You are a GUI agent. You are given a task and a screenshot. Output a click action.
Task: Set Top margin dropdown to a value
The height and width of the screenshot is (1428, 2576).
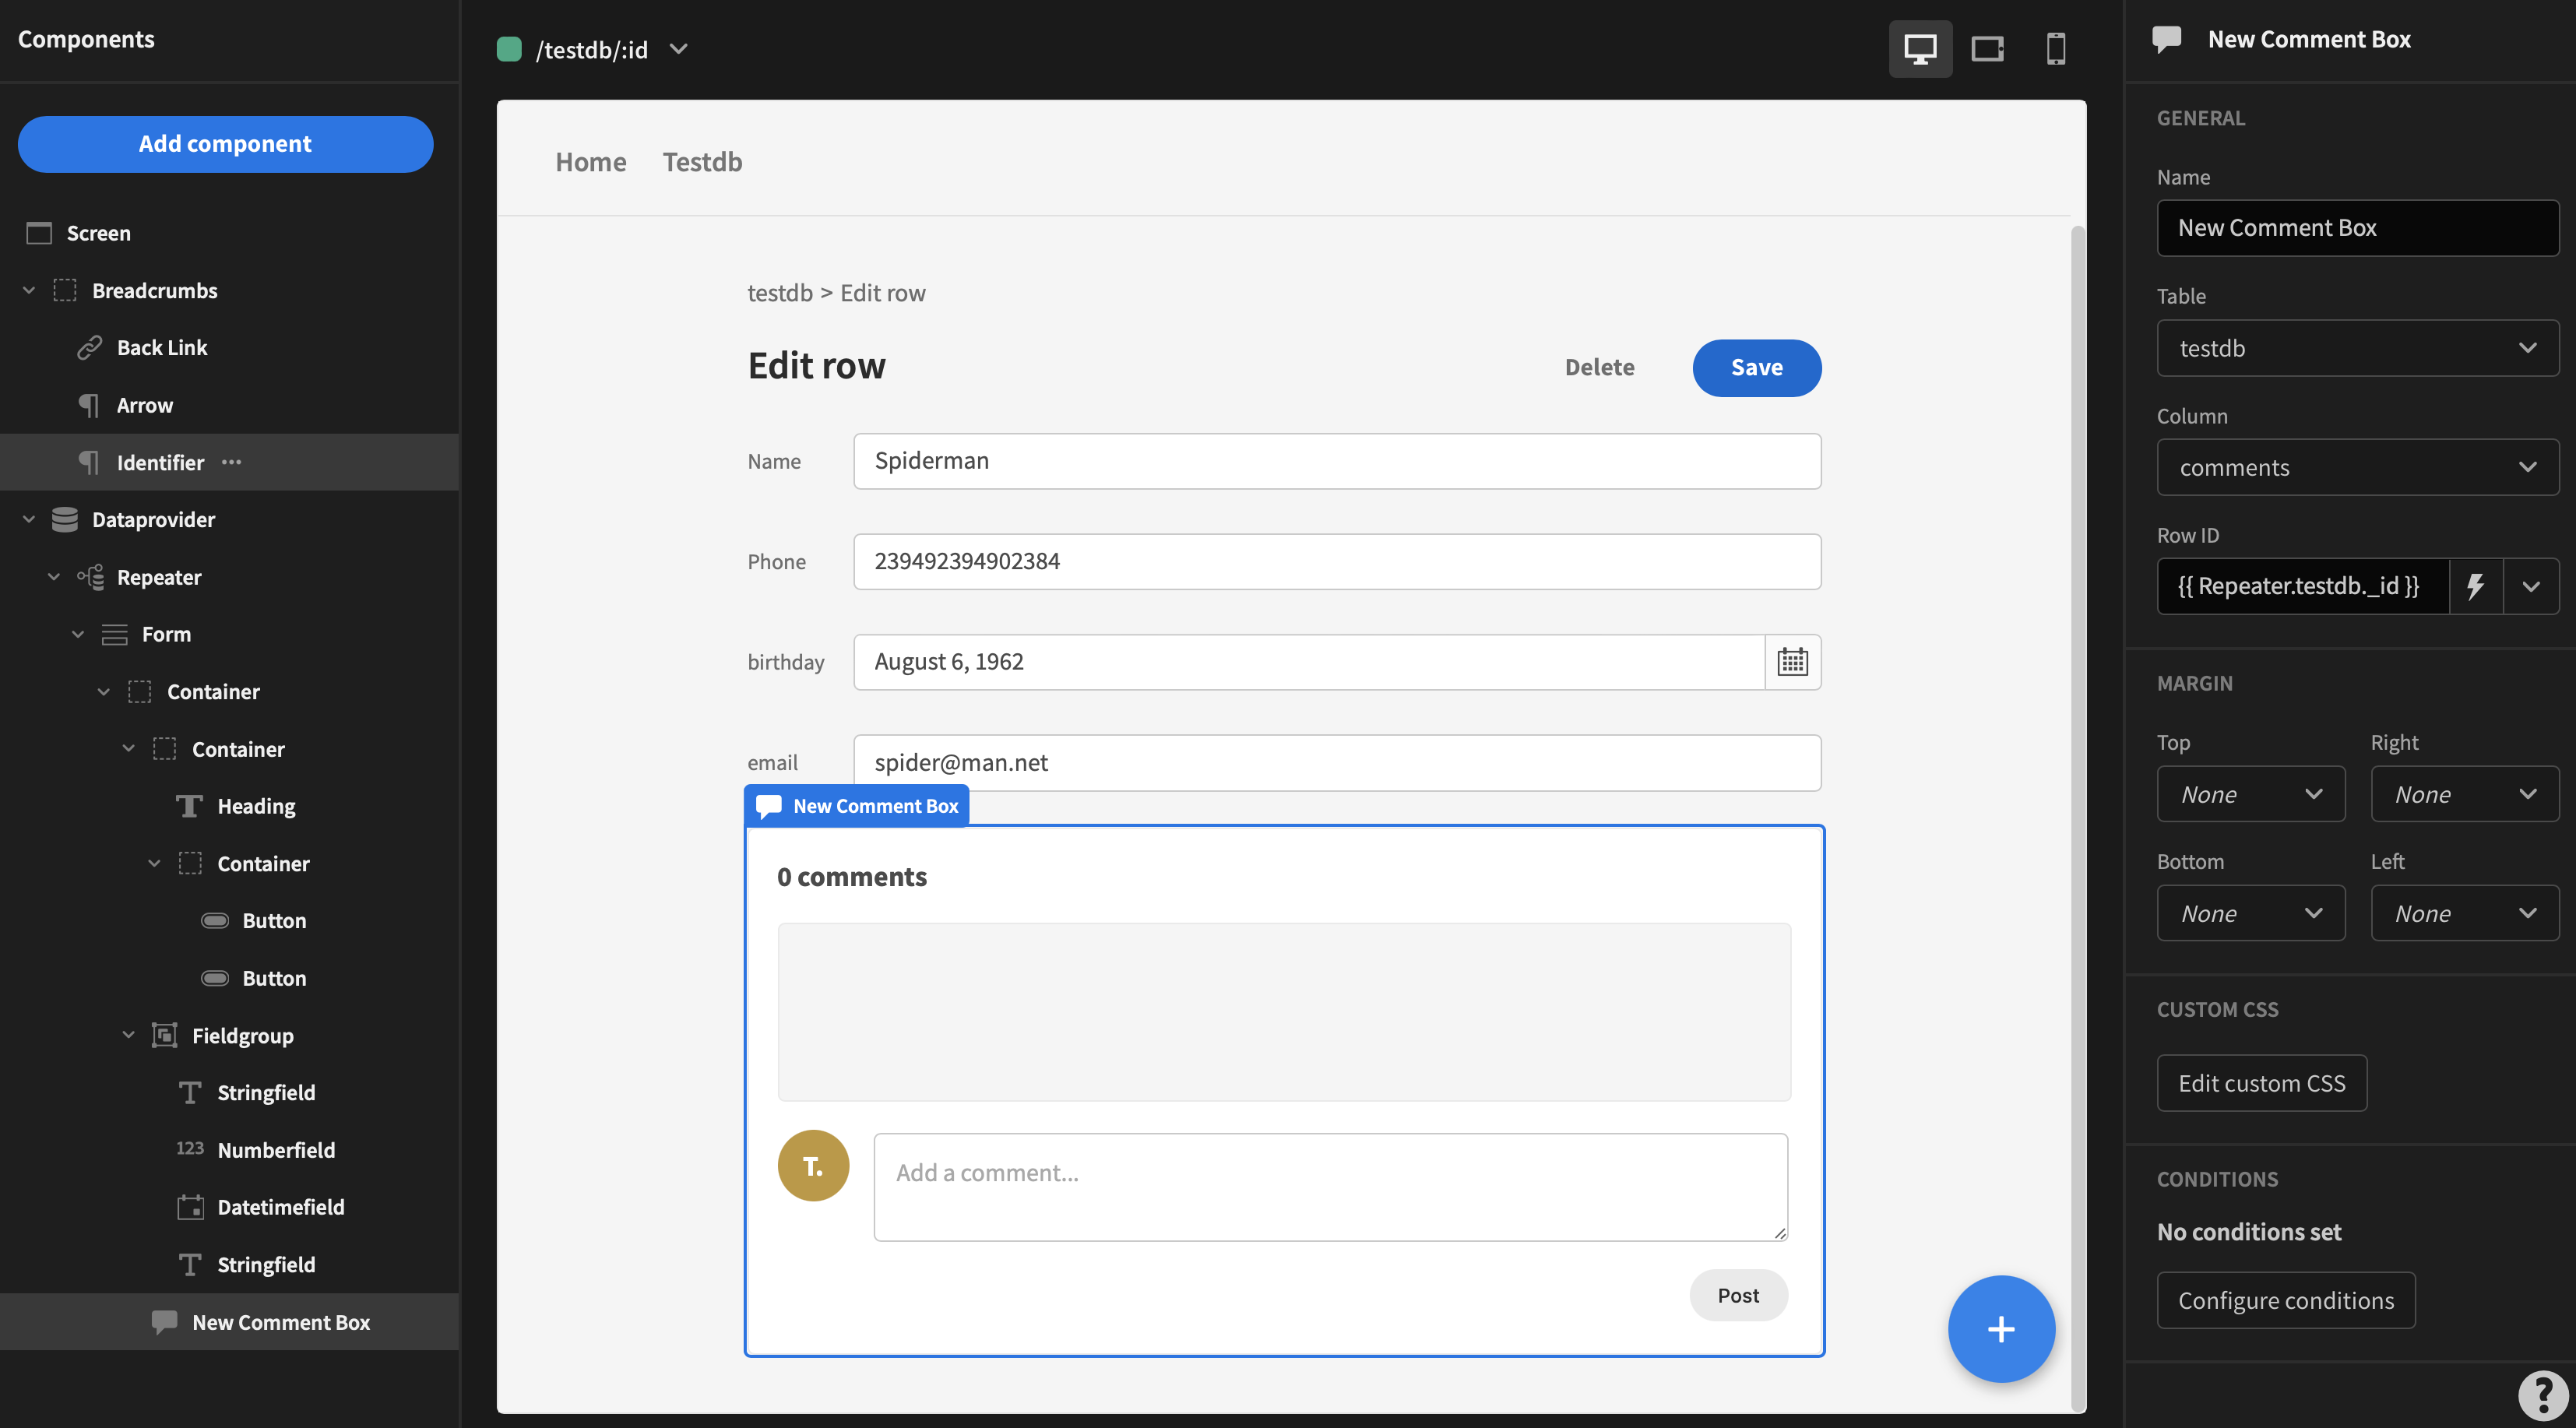point(2250,793)
